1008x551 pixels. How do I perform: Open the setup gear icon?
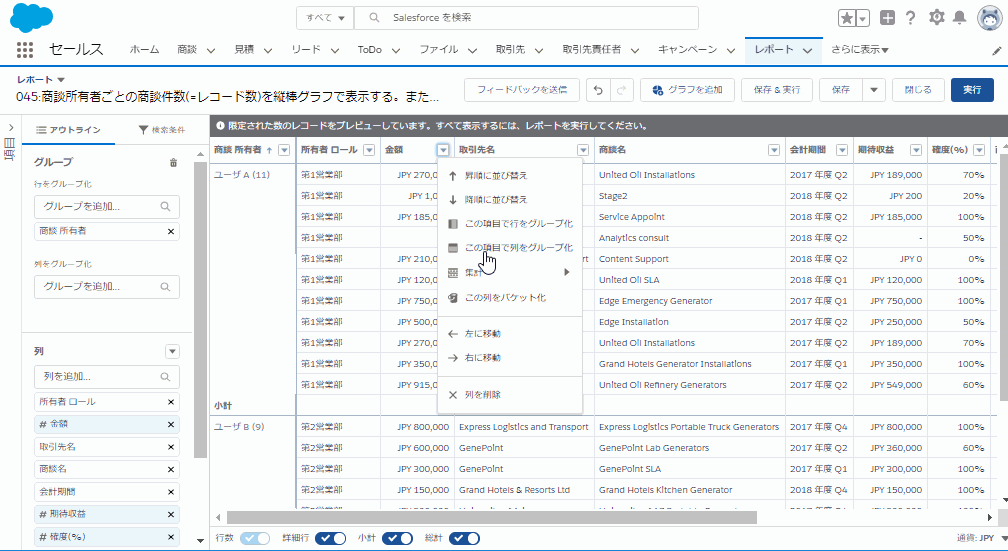[937, 17]
